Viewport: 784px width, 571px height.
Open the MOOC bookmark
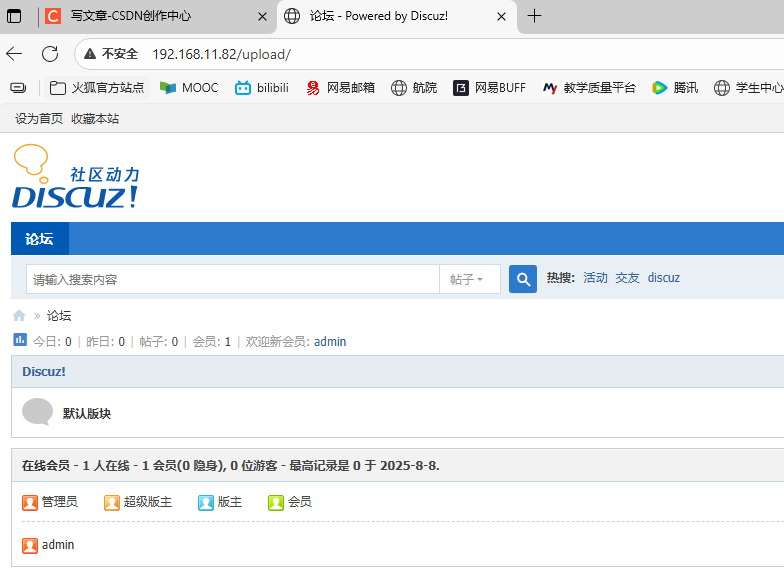click(x=188, y=88)
